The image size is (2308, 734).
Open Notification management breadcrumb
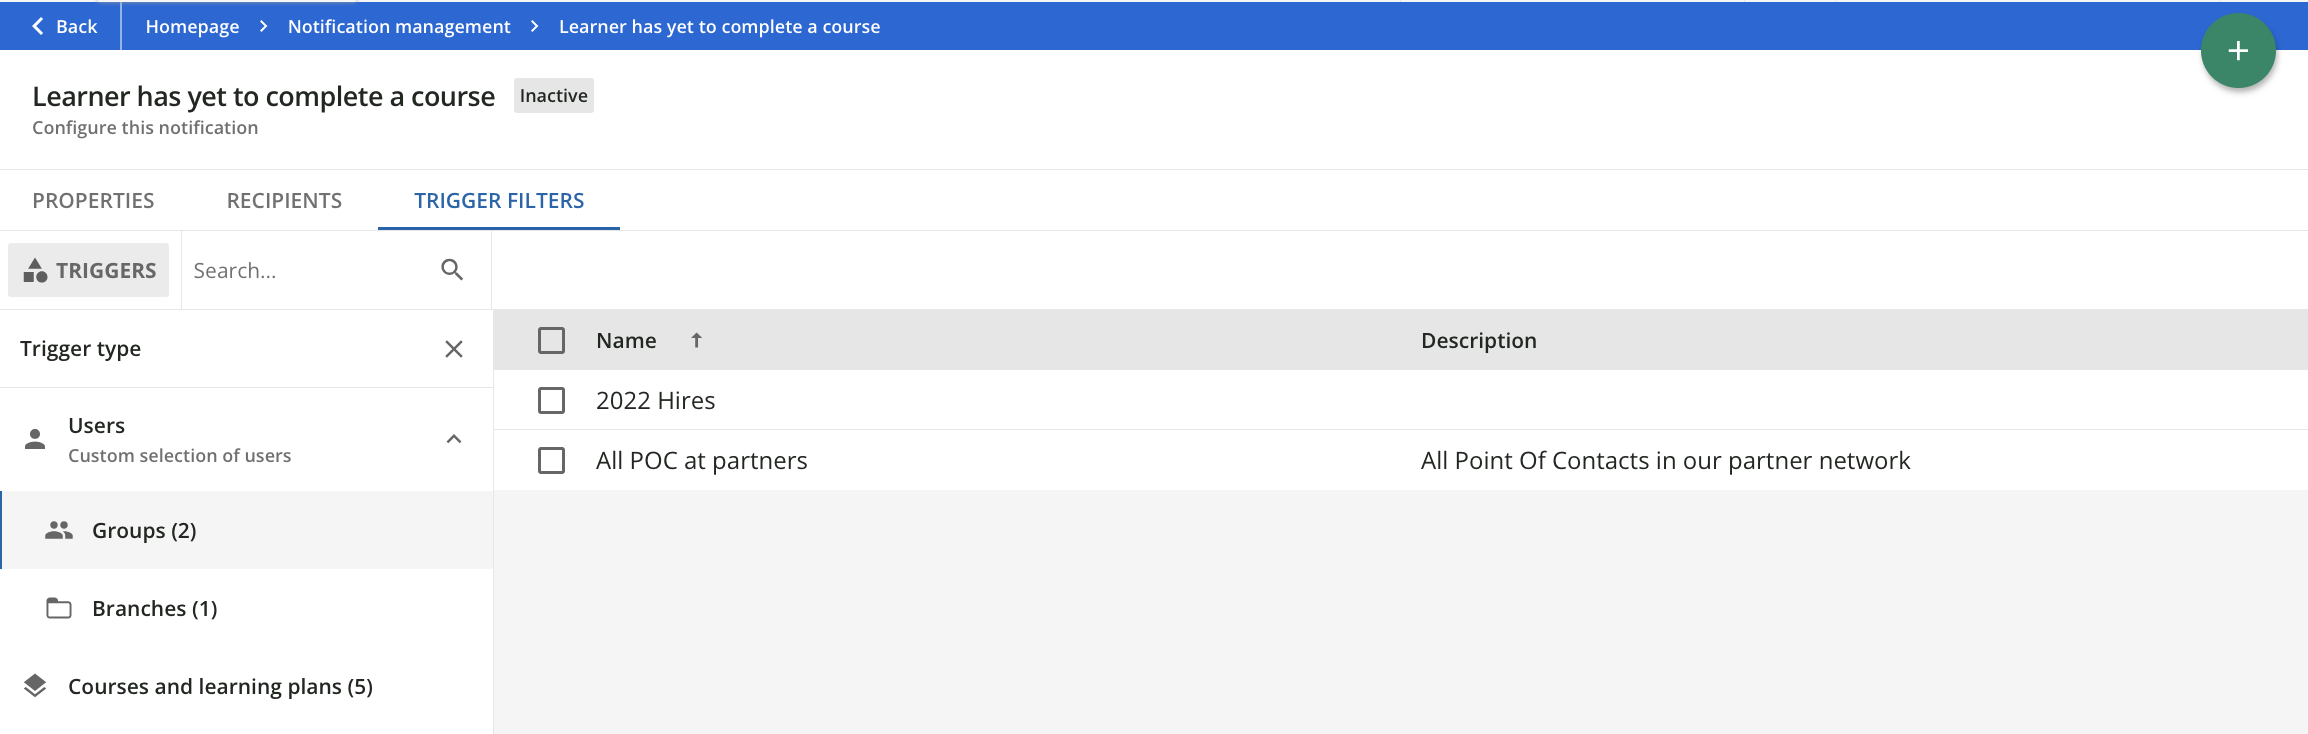(x=399, y=26)
